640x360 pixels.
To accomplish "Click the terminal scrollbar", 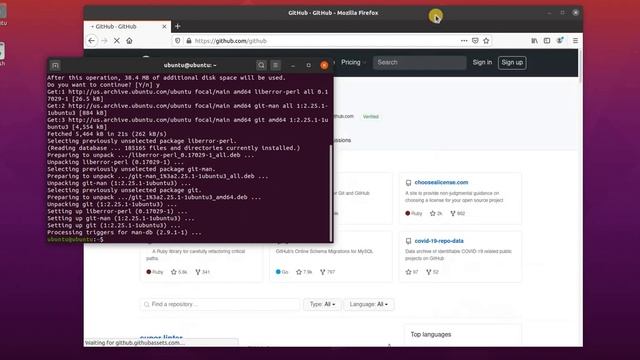I will 331,193.
